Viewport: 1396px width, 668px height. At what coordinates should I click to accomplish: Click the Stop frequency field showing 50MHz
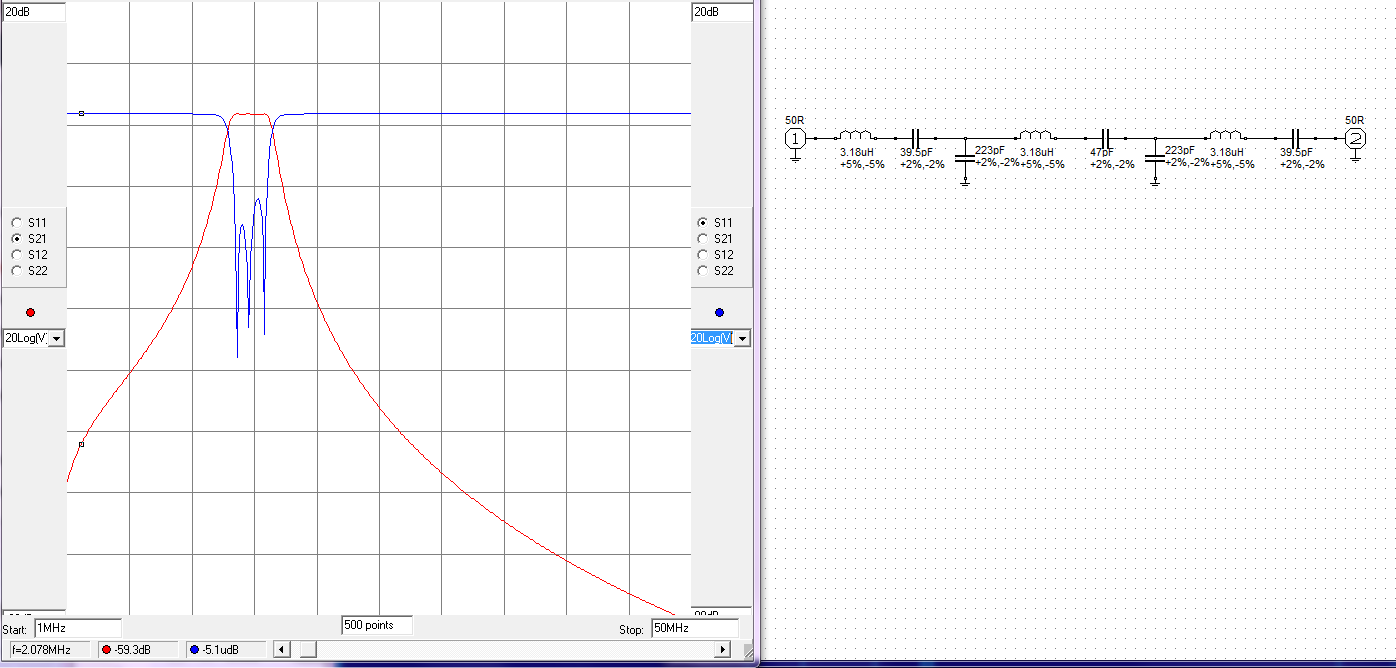coord(693,628)
